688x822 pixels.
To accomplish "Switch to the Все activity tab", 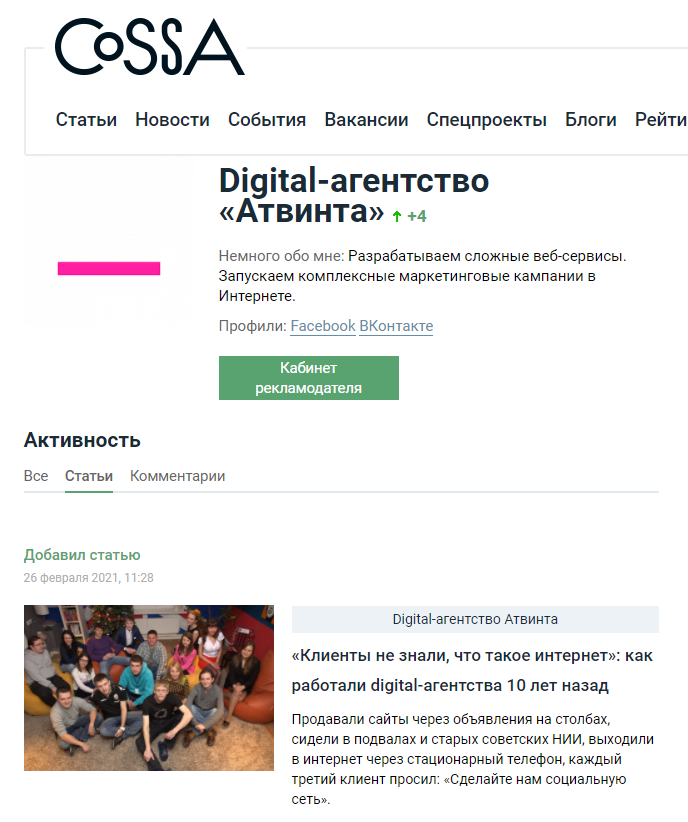I will pyautogui.click(x=36, y=476).
